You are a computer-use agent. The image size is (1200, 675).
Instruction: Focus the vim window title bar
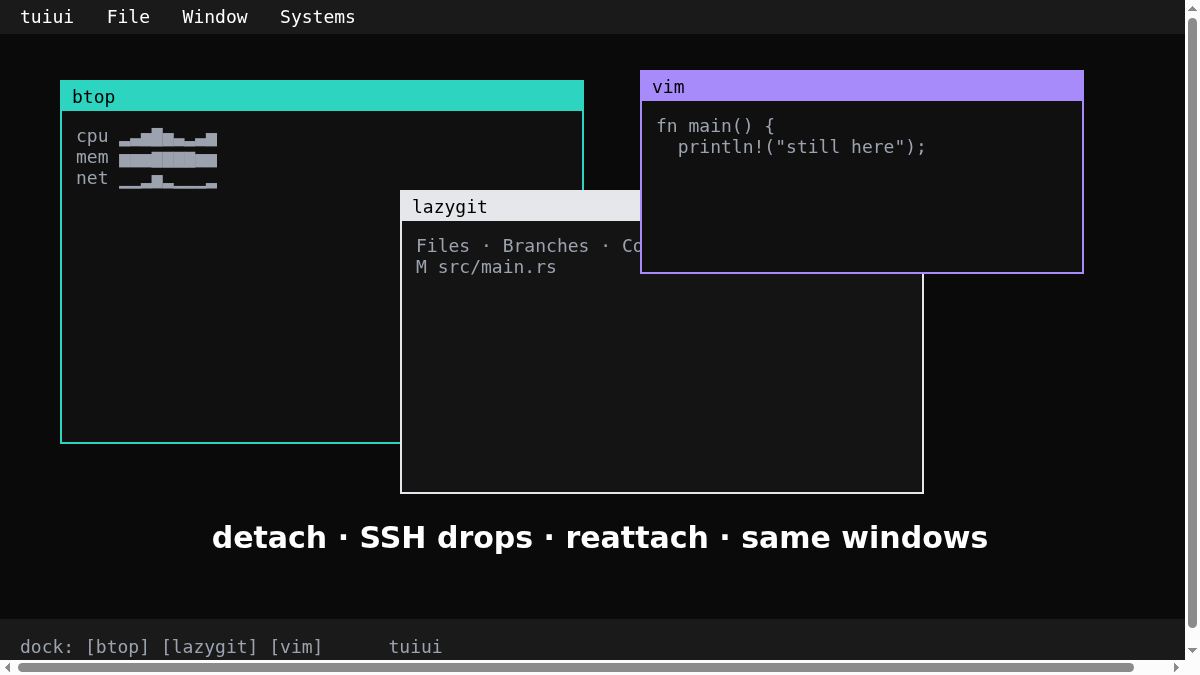(x=862, y=86)
